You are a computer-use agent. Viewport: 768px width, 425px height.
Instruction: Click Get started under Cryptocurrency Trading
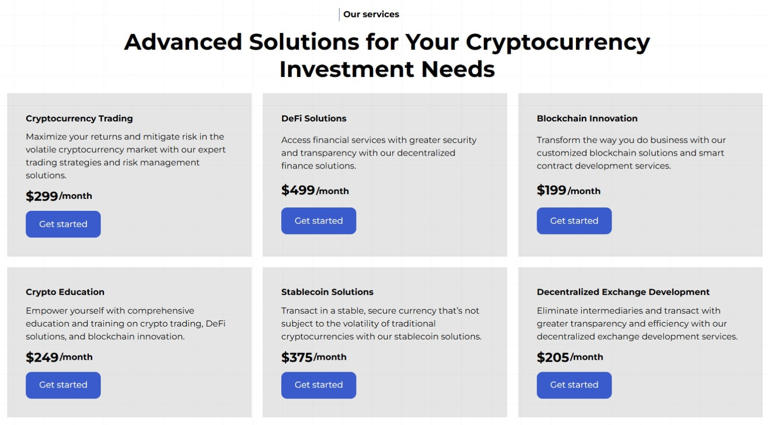click(x=63, y=224)
